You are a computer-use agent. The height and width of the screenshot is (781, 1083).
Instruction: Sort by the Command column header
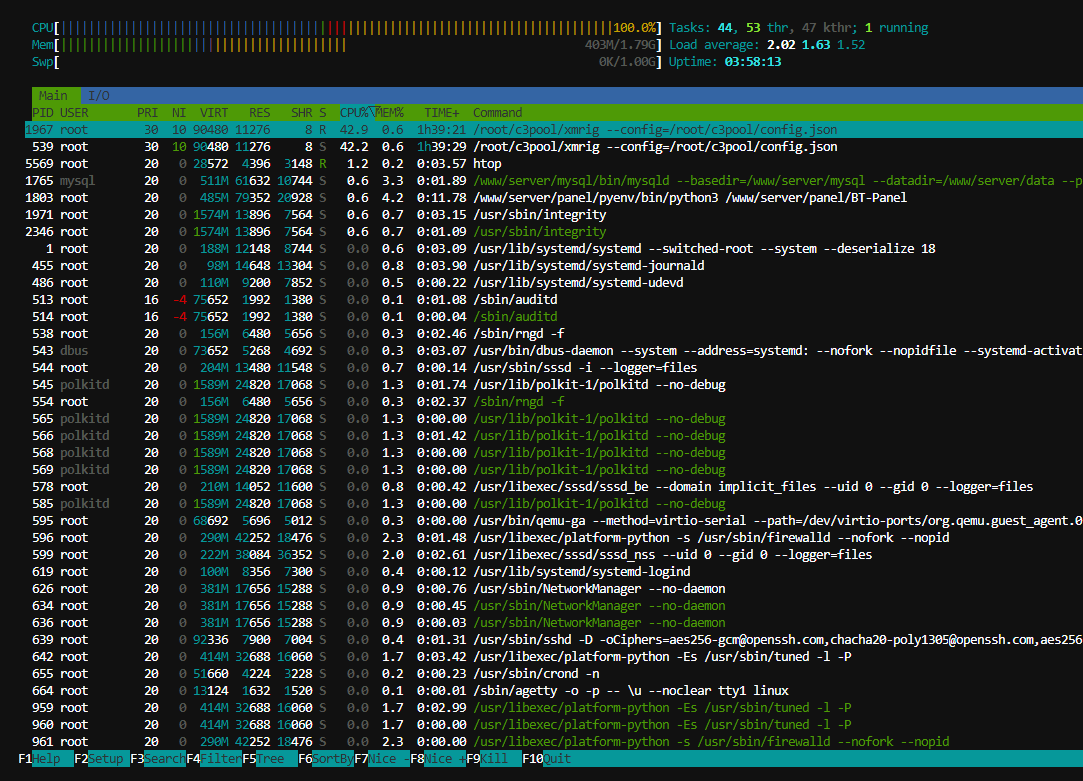[x=497, y=113]
